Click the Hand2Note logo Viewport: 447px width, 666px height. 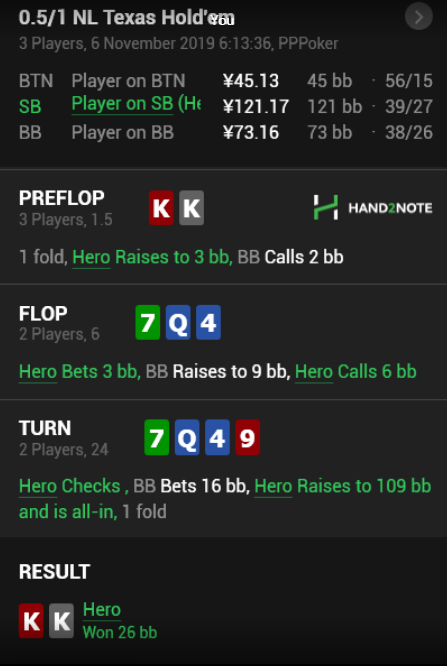coord(373,207)
